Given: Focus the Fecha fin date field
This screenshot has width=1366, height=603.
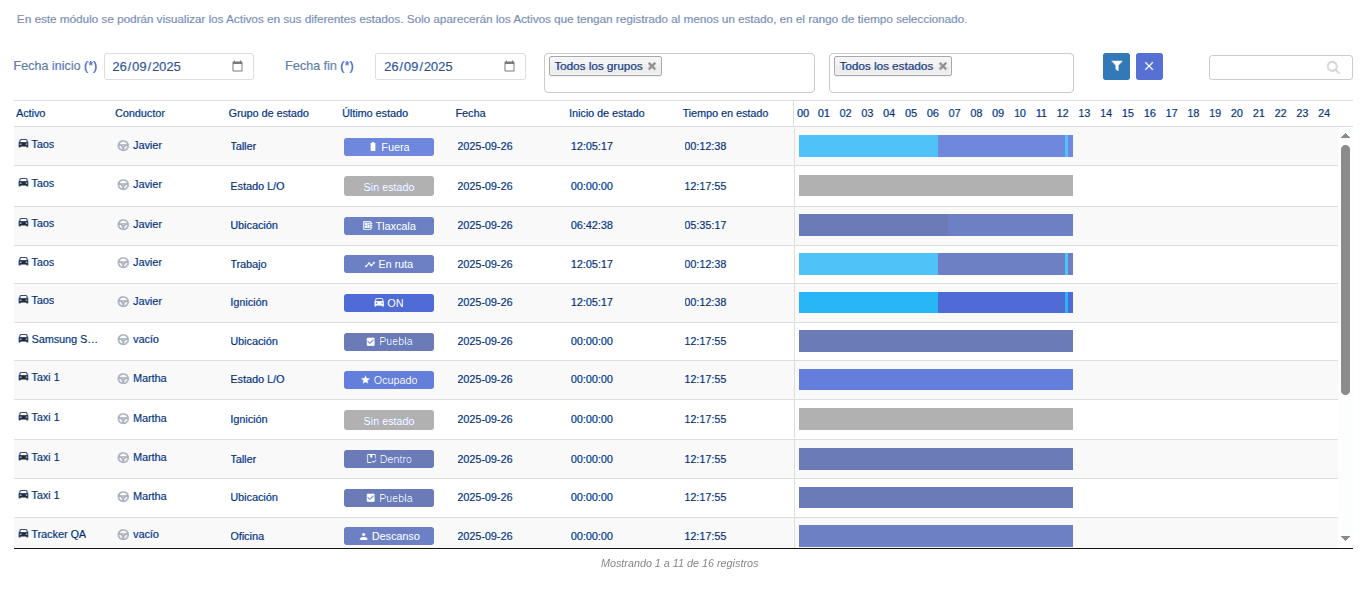Looking at the screenshot, I should (450, 66).
